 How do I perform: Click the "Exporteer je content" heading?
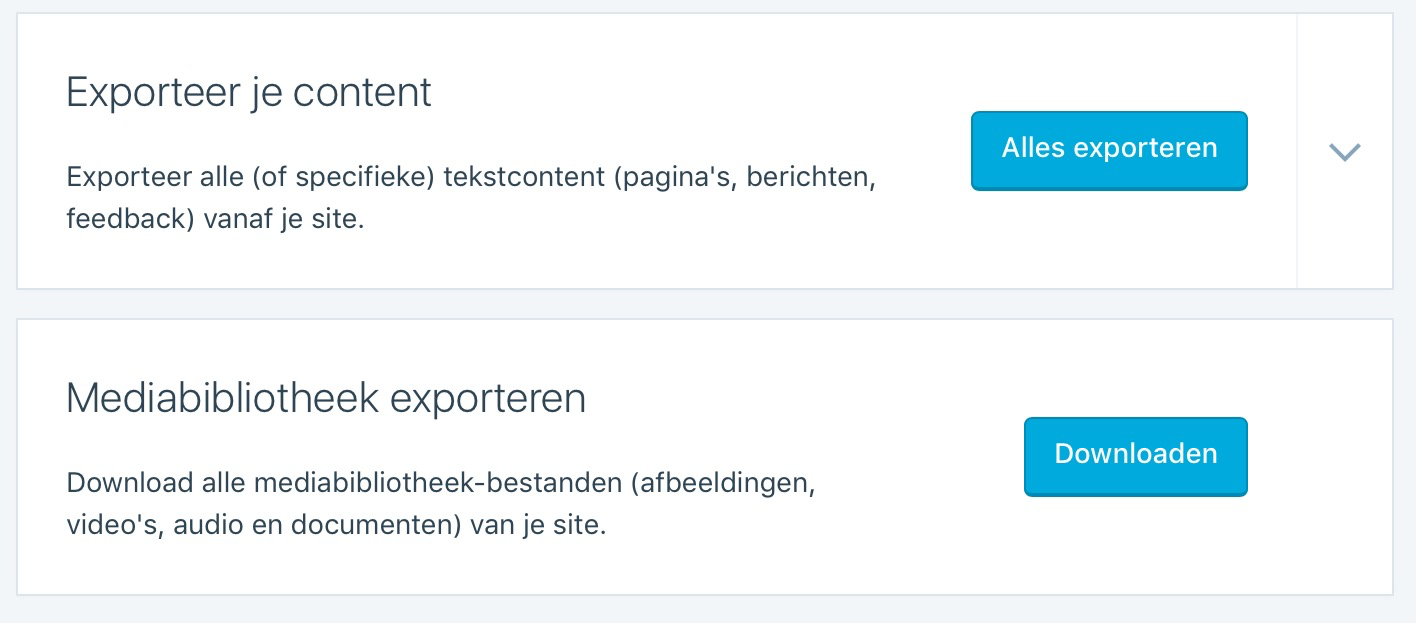(x=249, y=93)
